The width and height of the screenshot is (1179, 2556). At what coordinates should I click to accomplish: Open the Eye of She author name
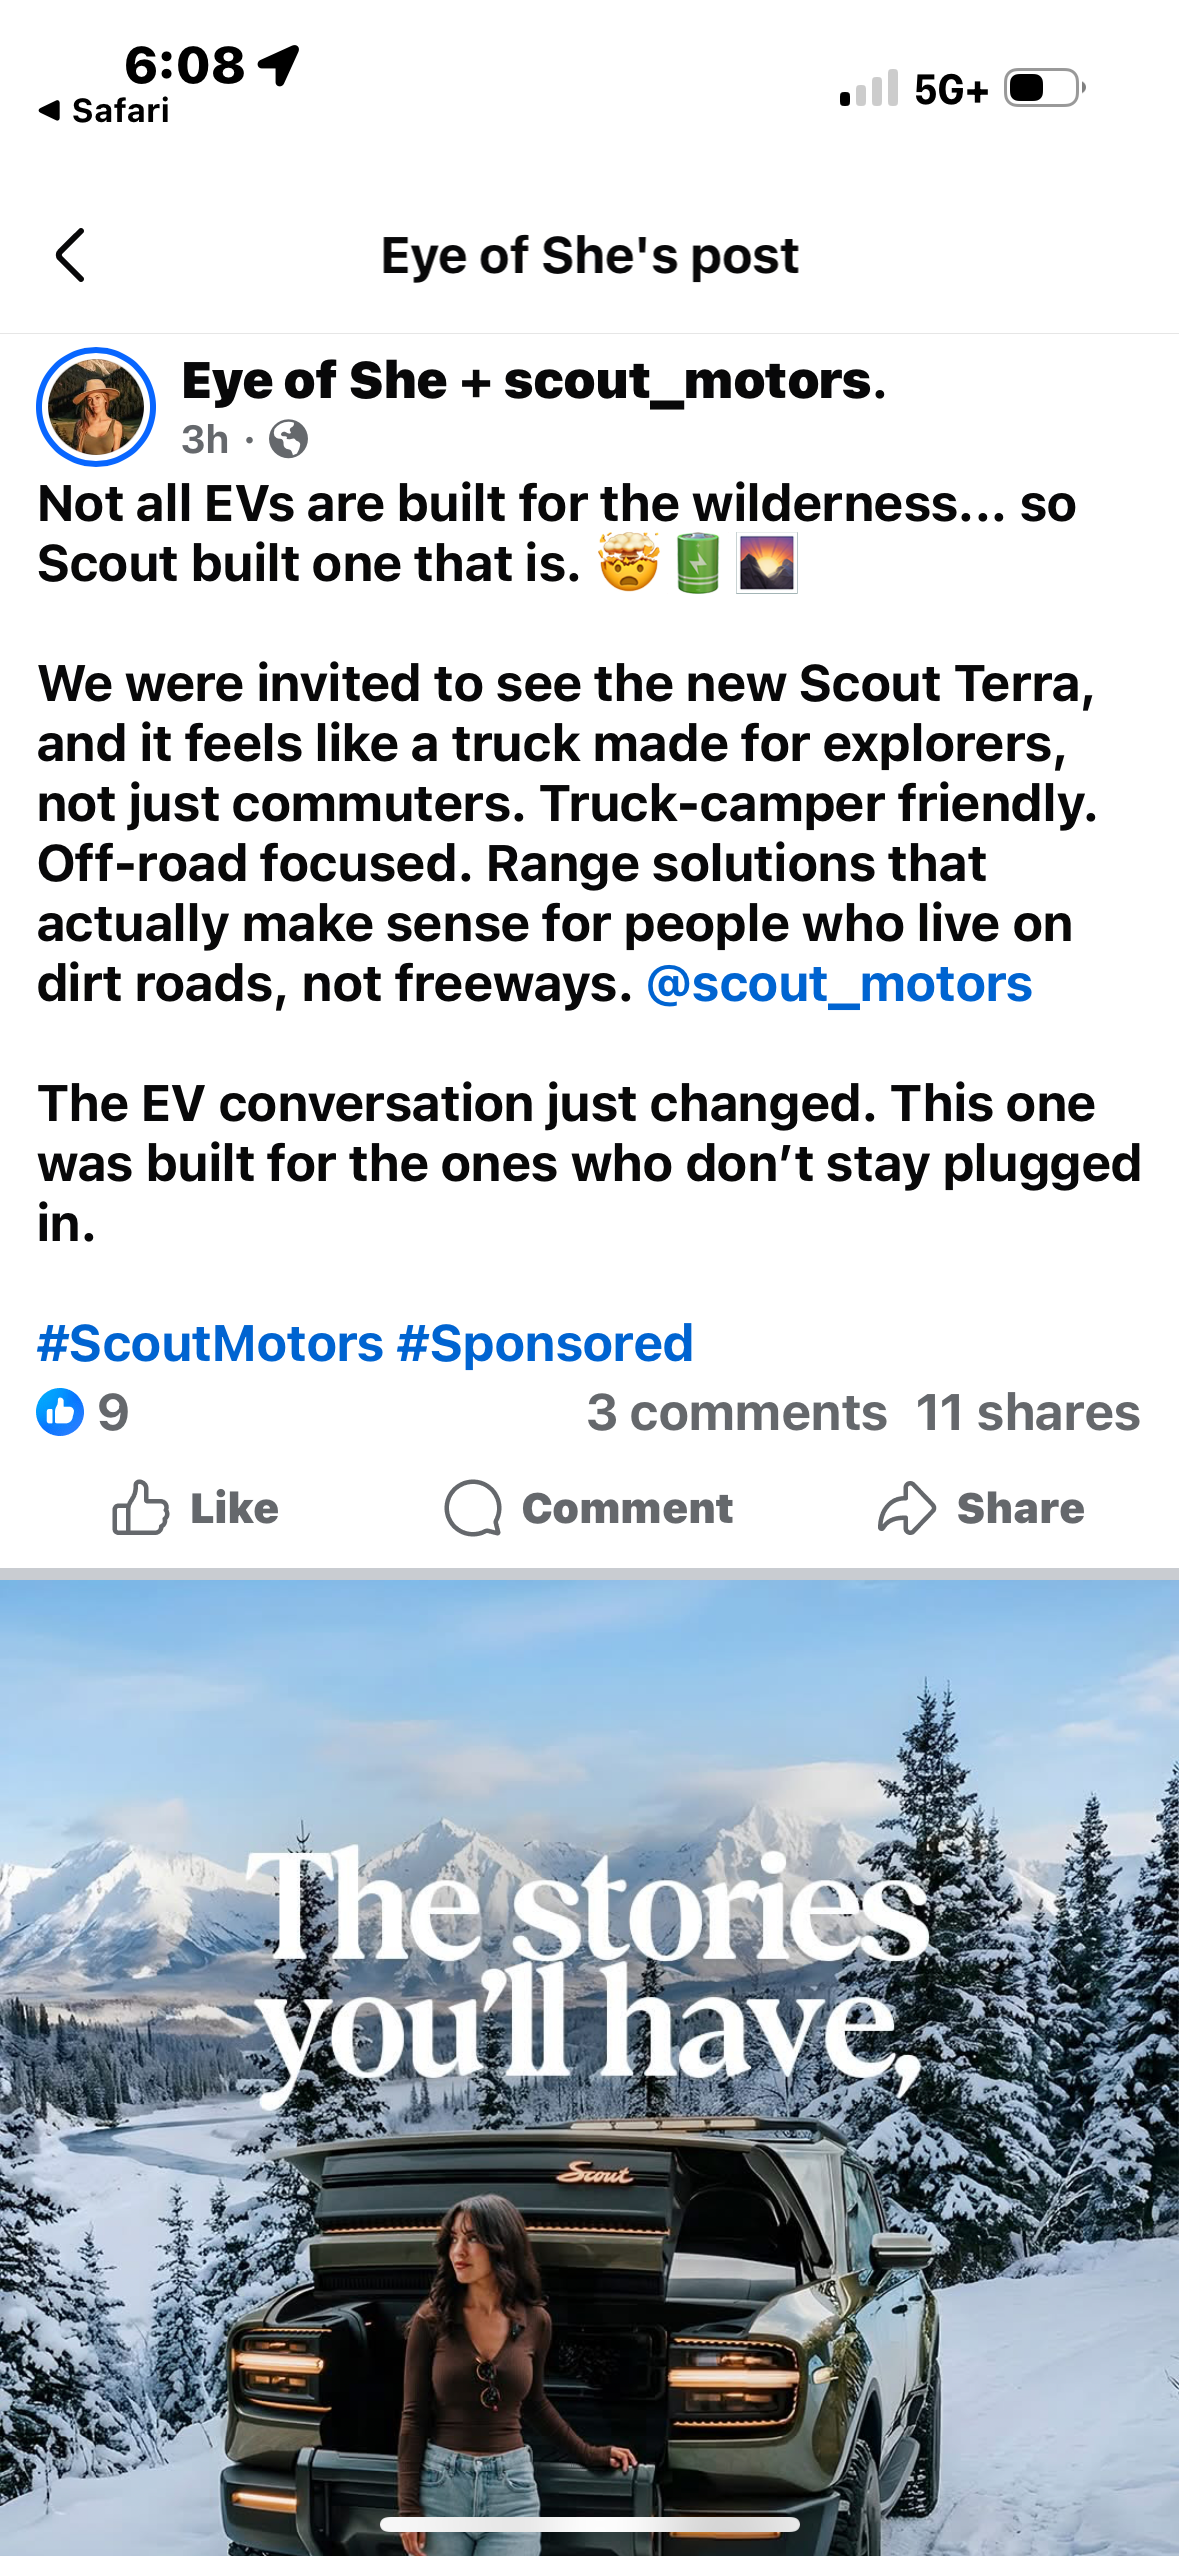(314, 381)
